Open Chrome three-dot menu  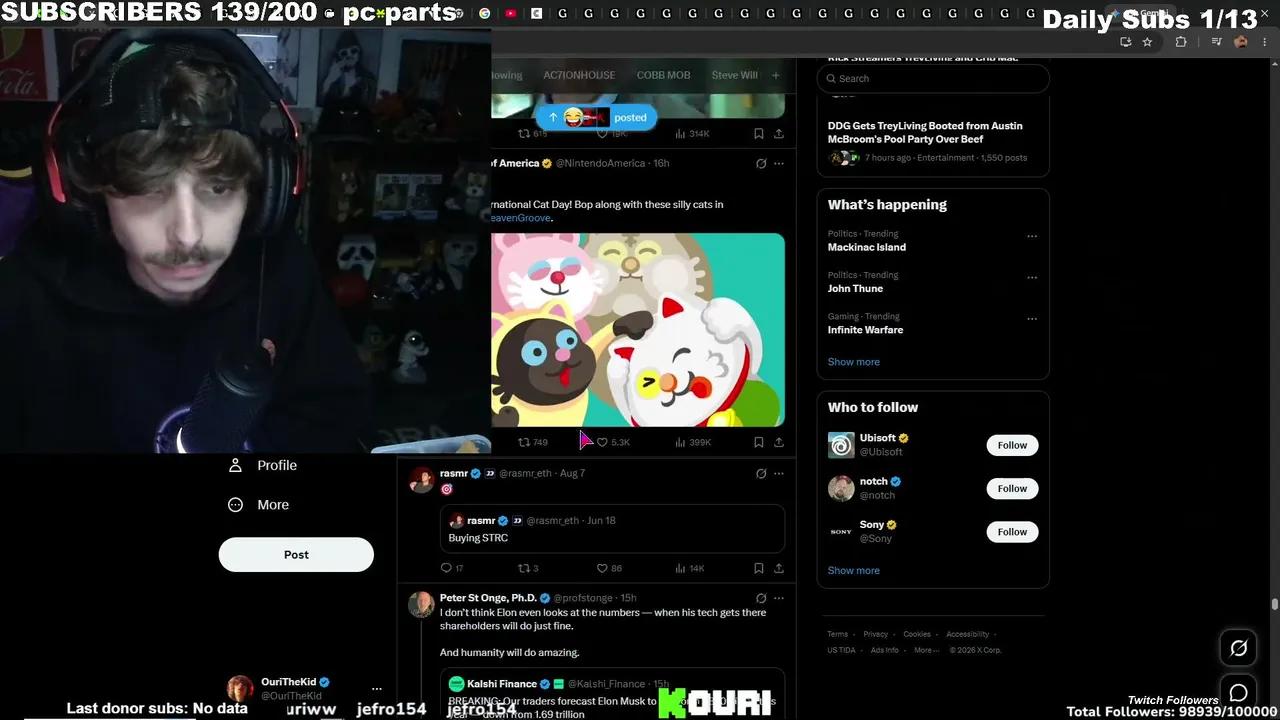click(1264, 42)
